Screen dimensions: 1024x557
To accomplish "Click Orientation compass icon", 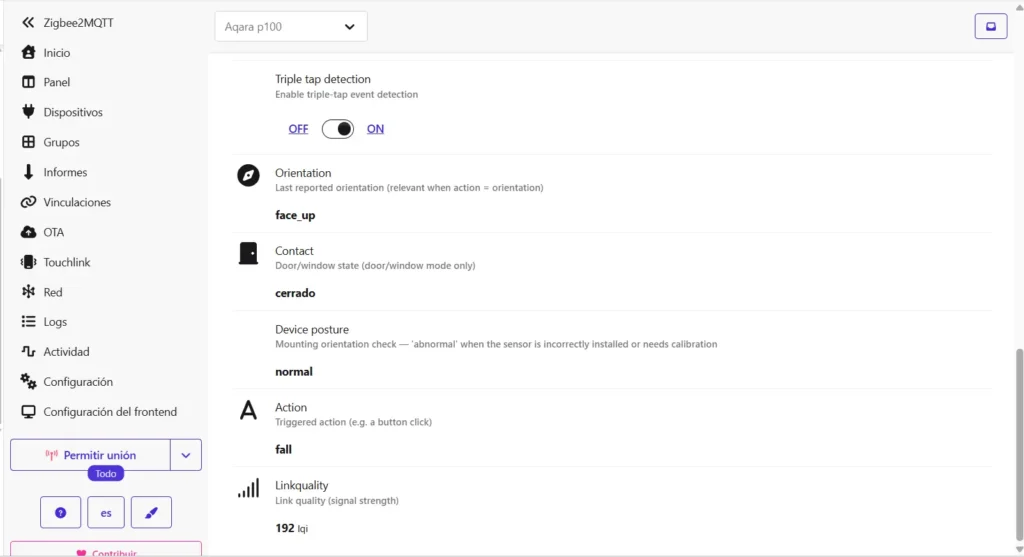I will 248,175.
